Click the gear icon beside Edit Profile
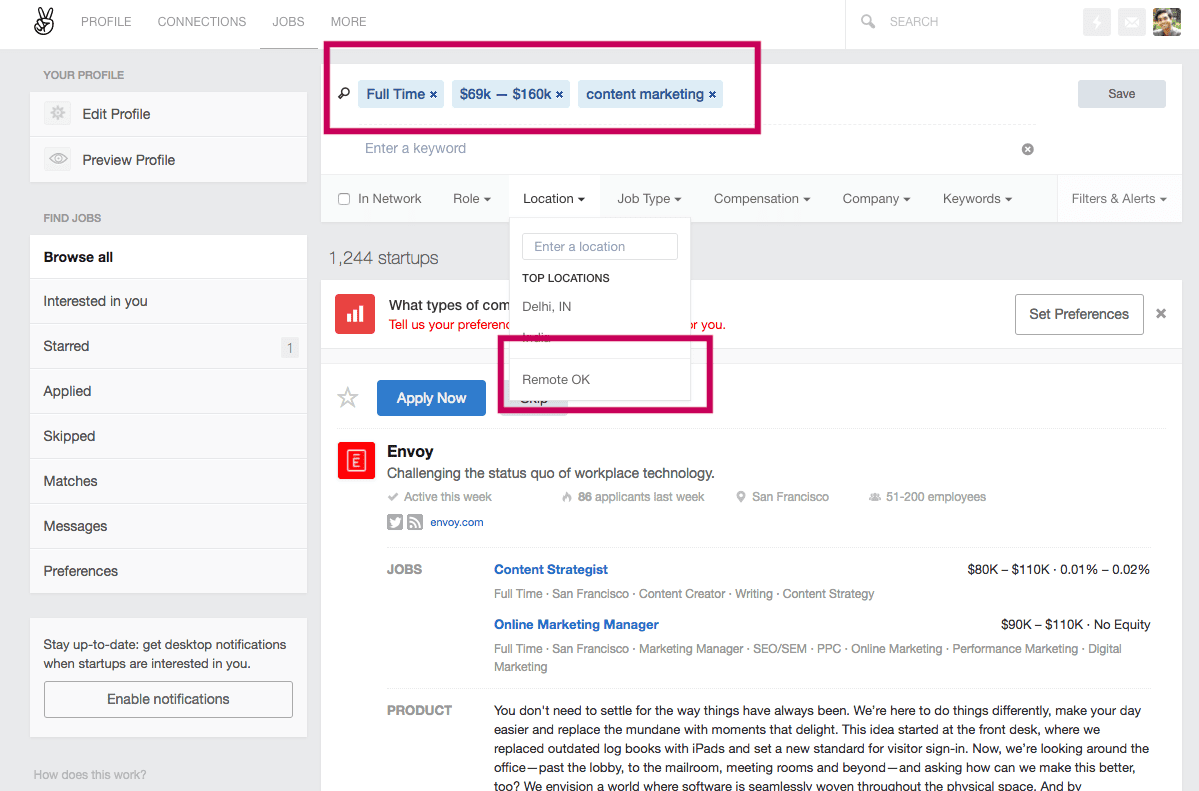 coord(58,113)
